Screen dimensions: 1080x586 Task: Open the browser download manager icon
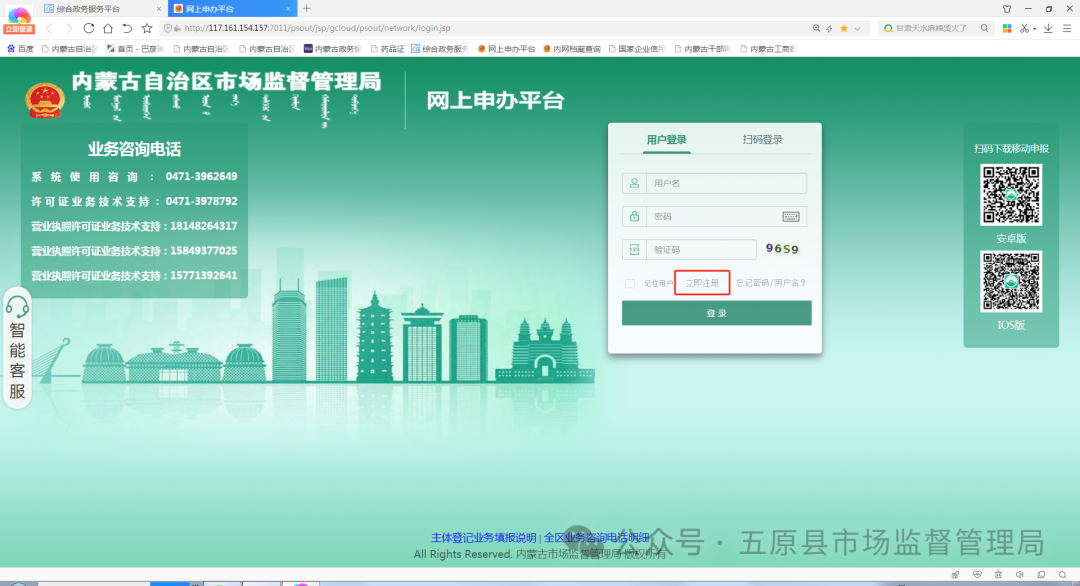(x=1048, y=28)
